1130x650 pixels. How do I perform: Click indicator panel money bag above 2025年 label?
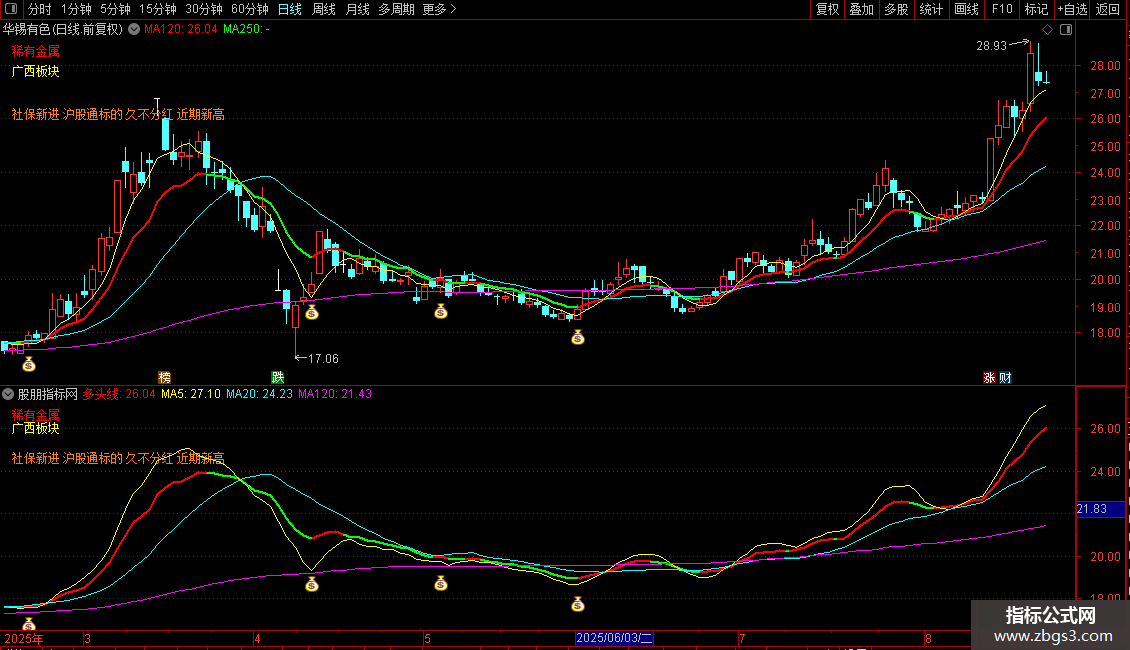pos(29,624)
